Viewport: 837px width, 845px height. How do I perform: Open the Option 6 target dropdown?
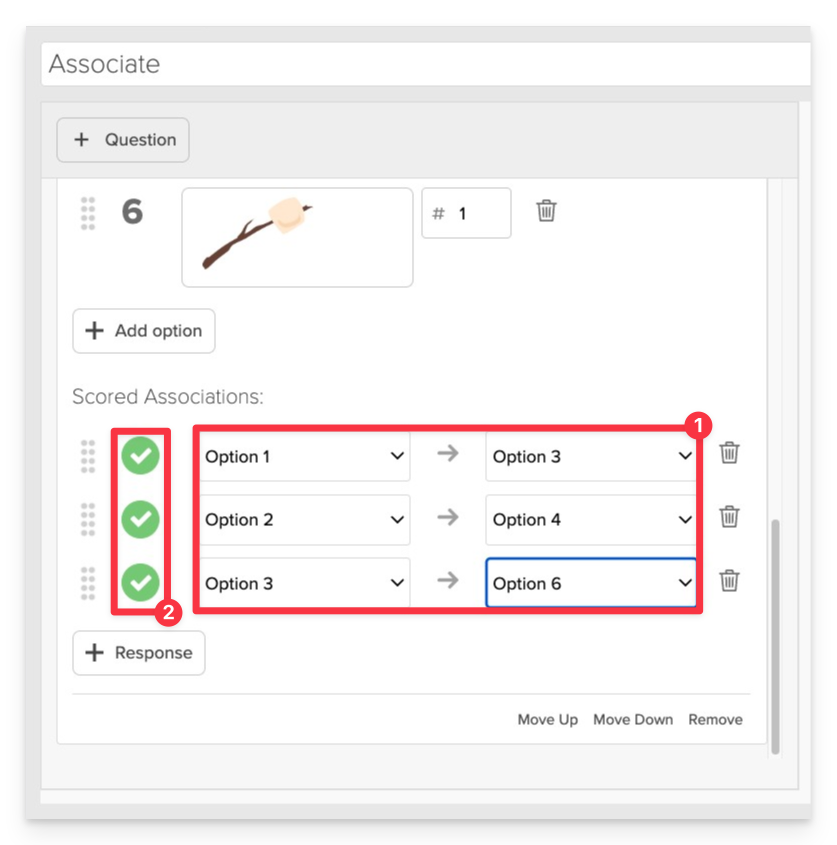click(591, 583)
